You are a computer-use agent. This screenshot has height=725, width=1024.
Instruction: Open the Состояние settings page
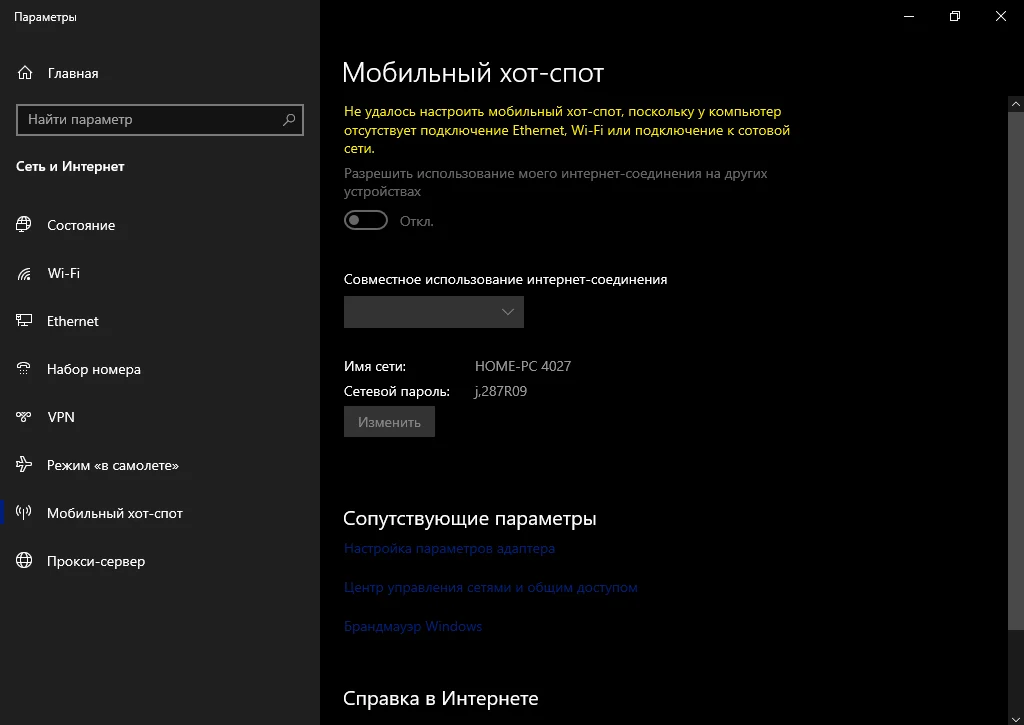click(81, 225)
